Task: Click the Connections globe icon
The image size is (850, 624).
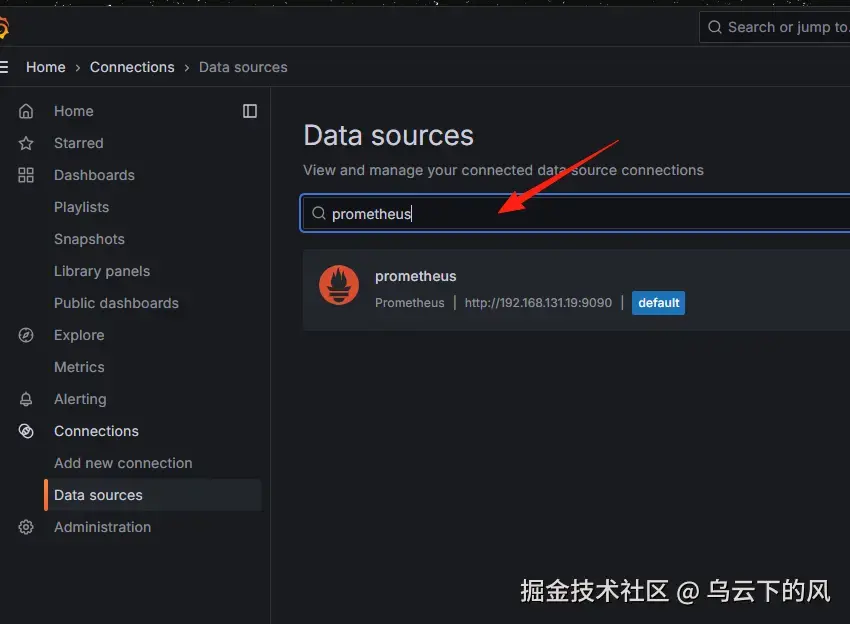Action: [26, 430]
